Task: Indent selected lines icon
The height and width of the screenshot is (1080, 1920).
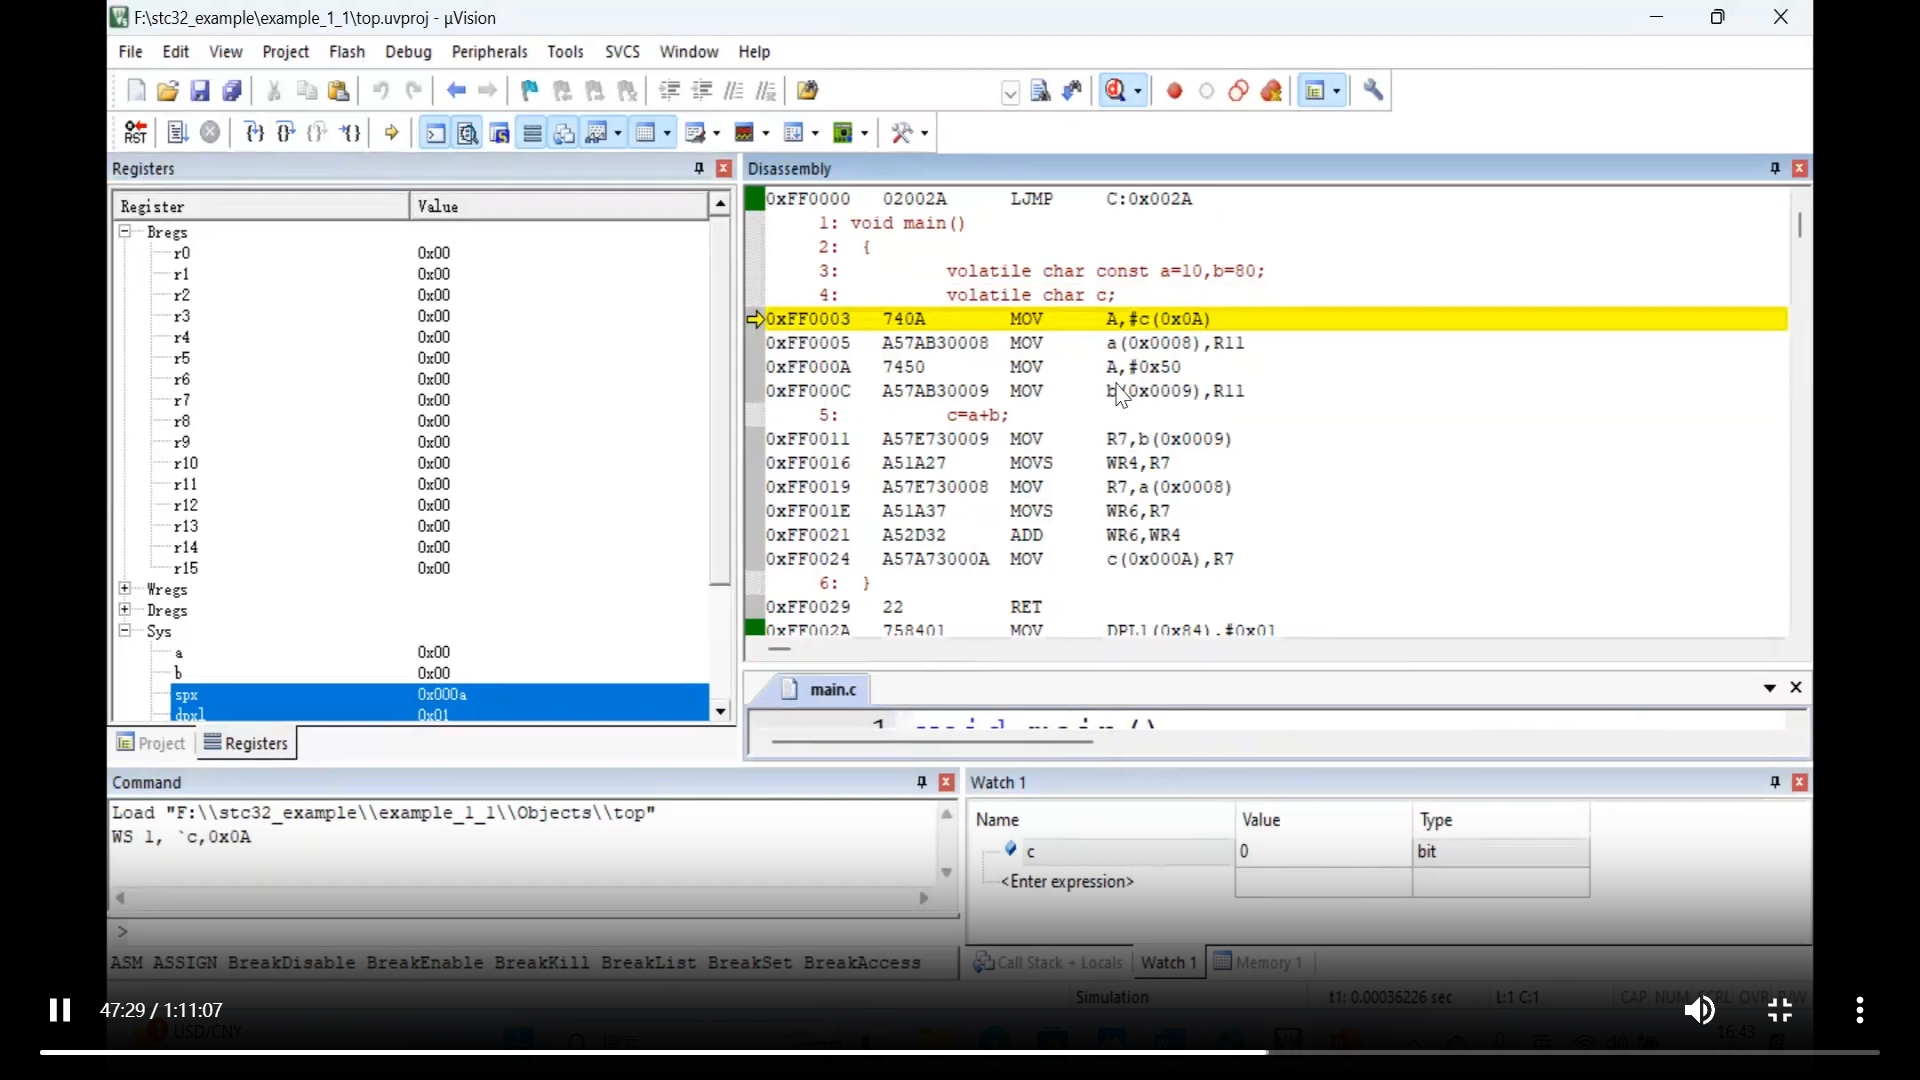Action: 670,91
